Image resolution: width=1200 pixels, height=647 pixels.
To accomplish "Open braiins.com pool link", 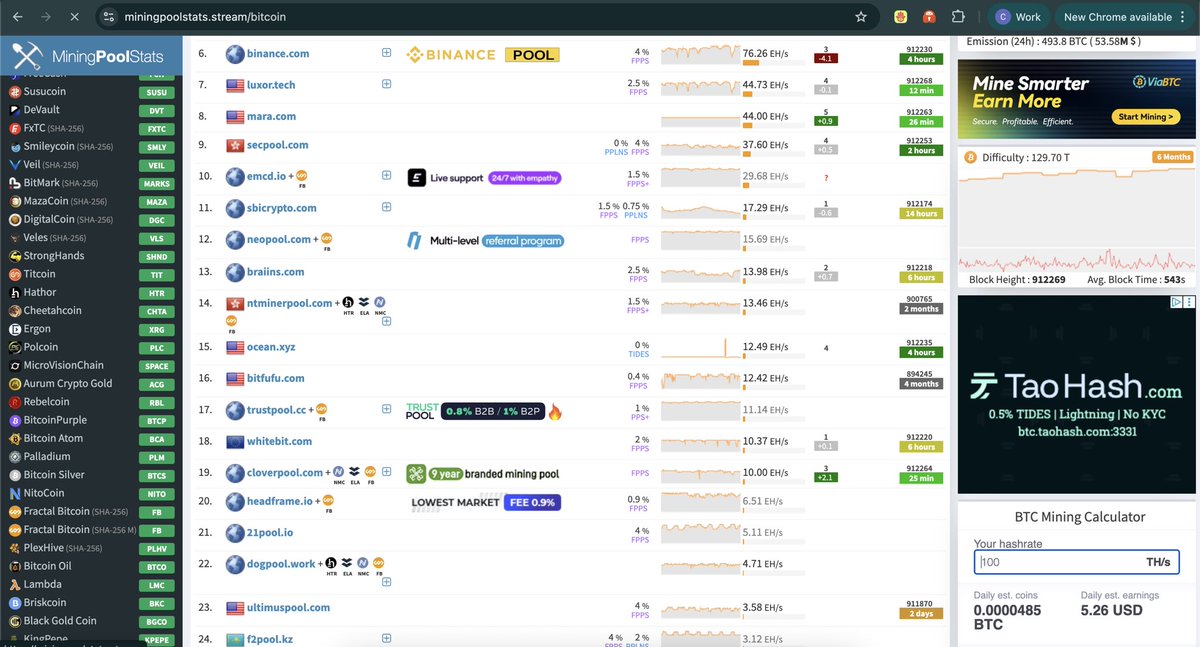I will tap(275, 272).
